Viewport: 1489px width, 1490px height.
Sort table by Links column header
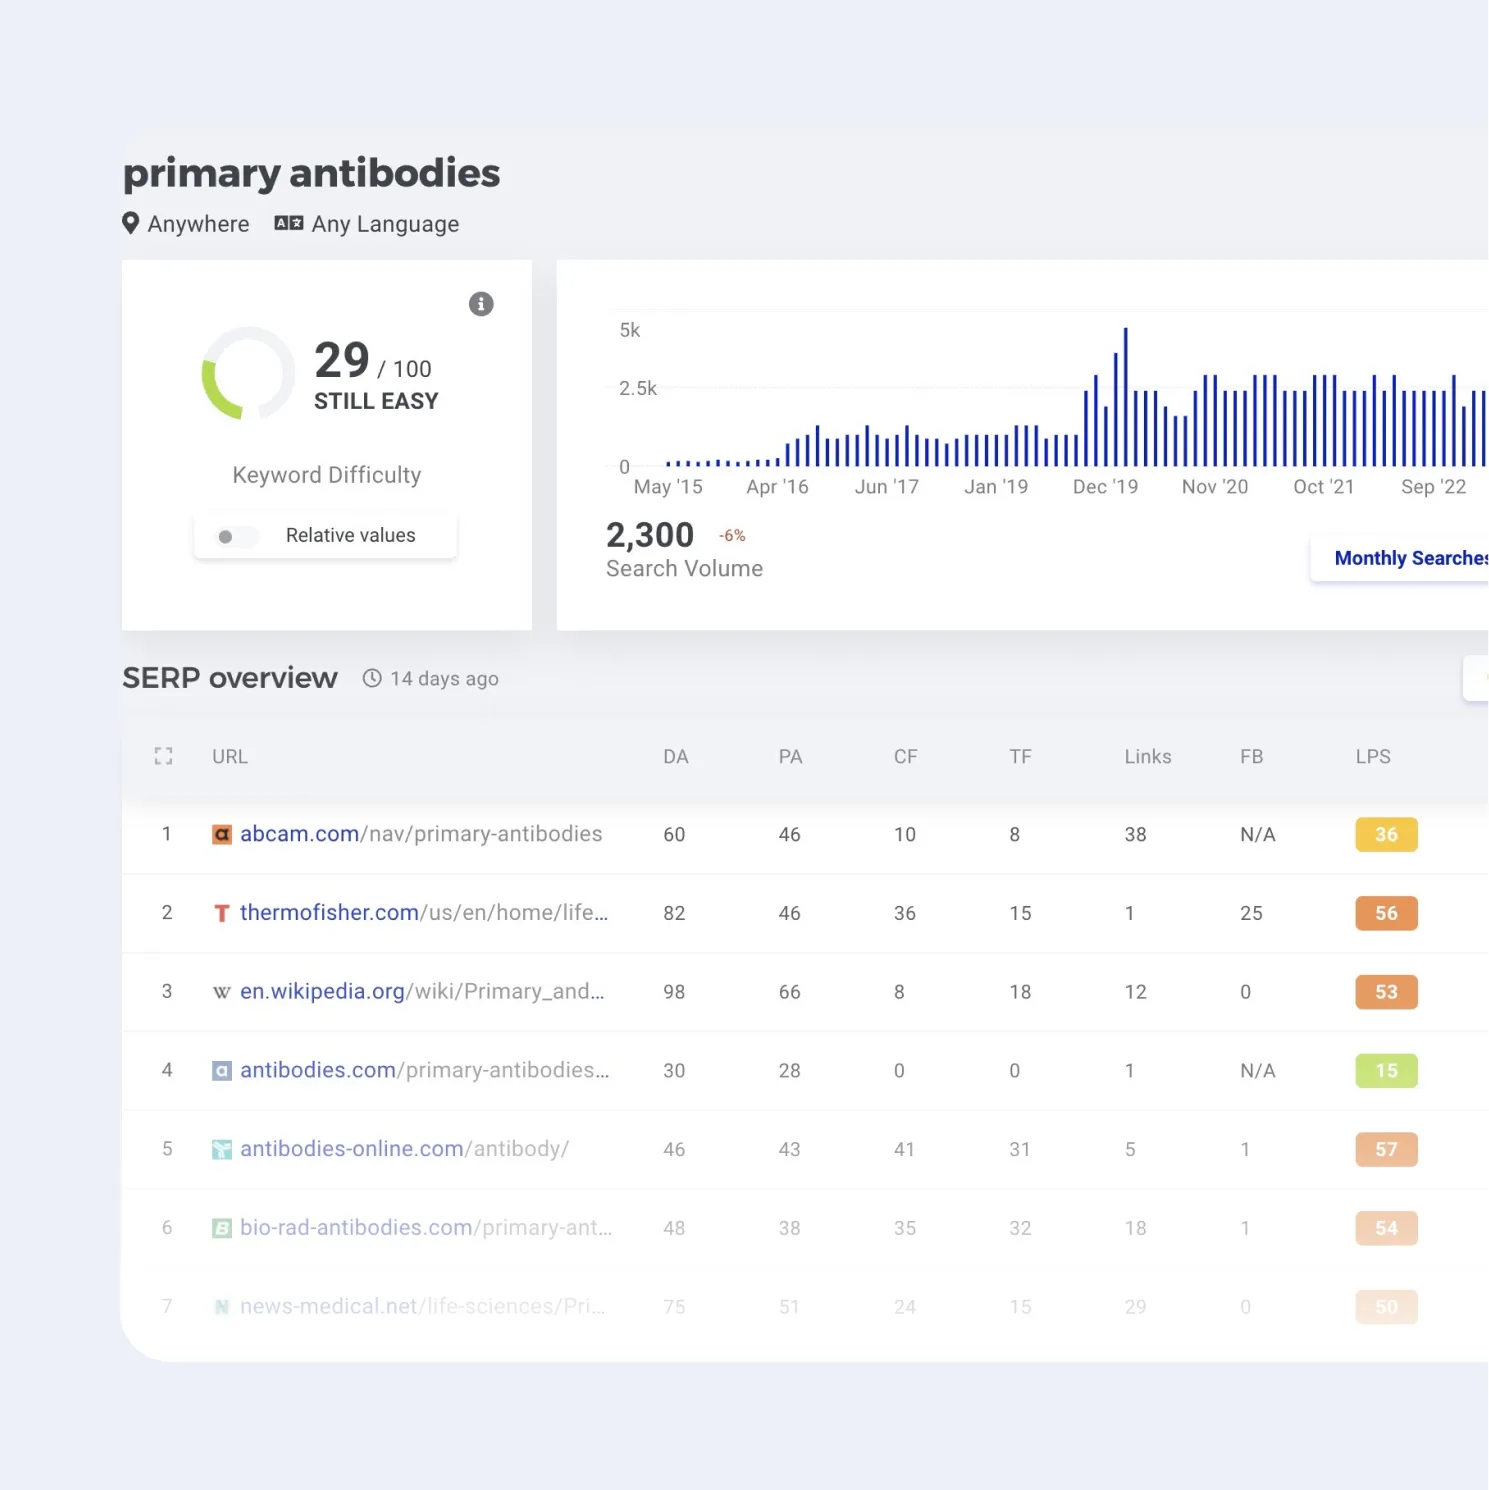tap(1147, 757)
